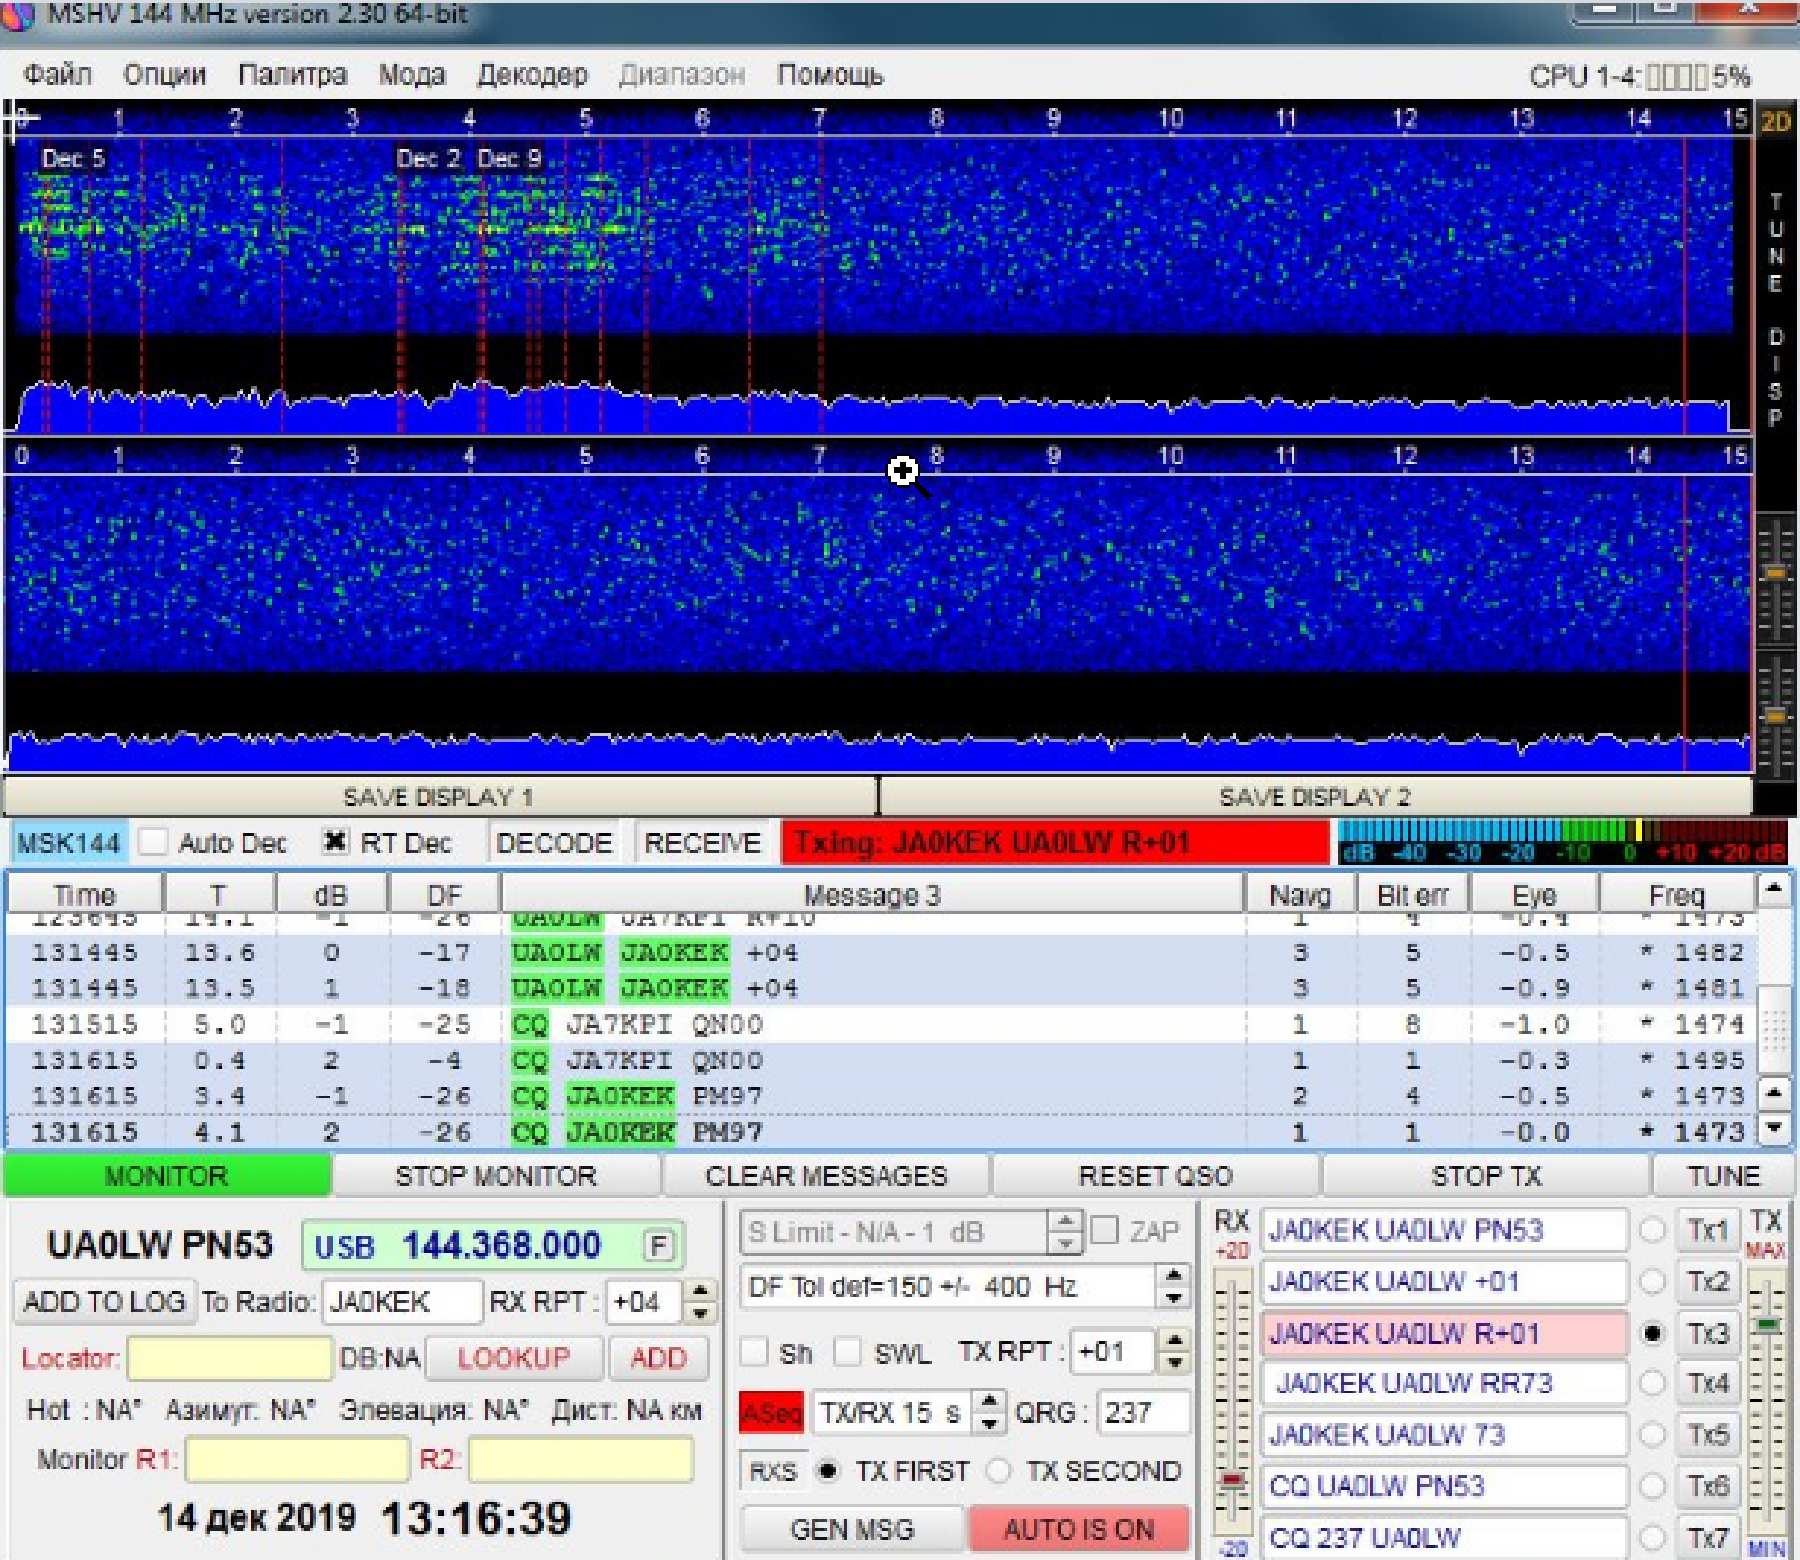Open the Декодер menu
Screen dimensions: 1800x1560
[x=532, y=75]
